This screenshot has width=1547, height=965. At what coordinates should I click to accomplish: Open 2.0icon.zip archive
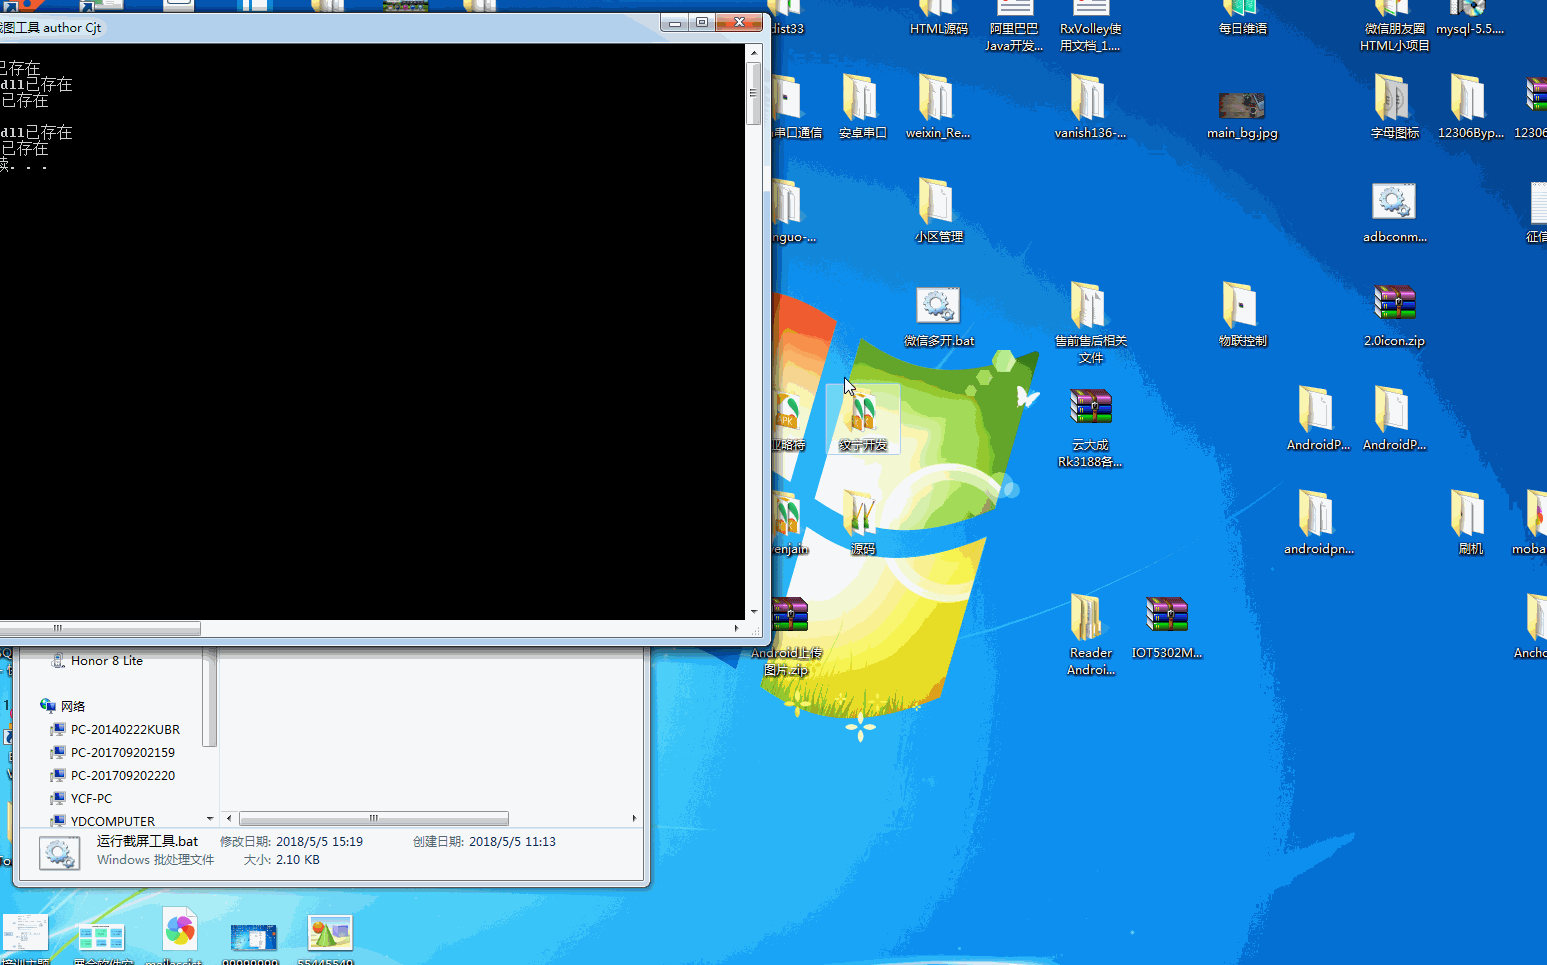pyautogui.click(x=1393, y=315)
